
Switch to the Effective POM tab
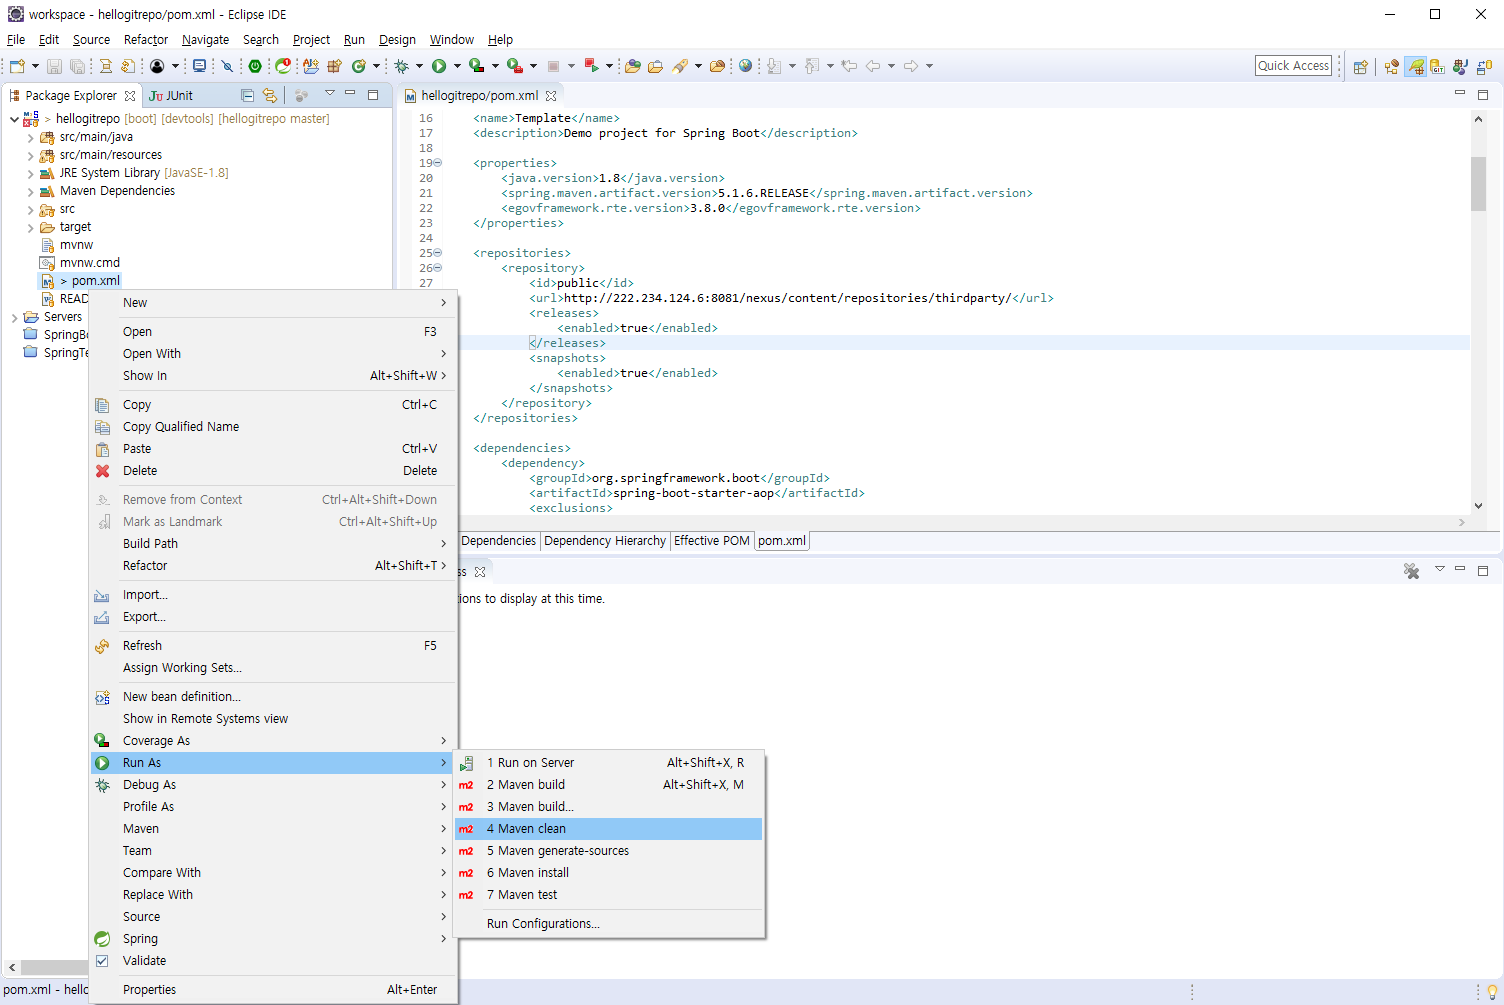coord(712,541)
